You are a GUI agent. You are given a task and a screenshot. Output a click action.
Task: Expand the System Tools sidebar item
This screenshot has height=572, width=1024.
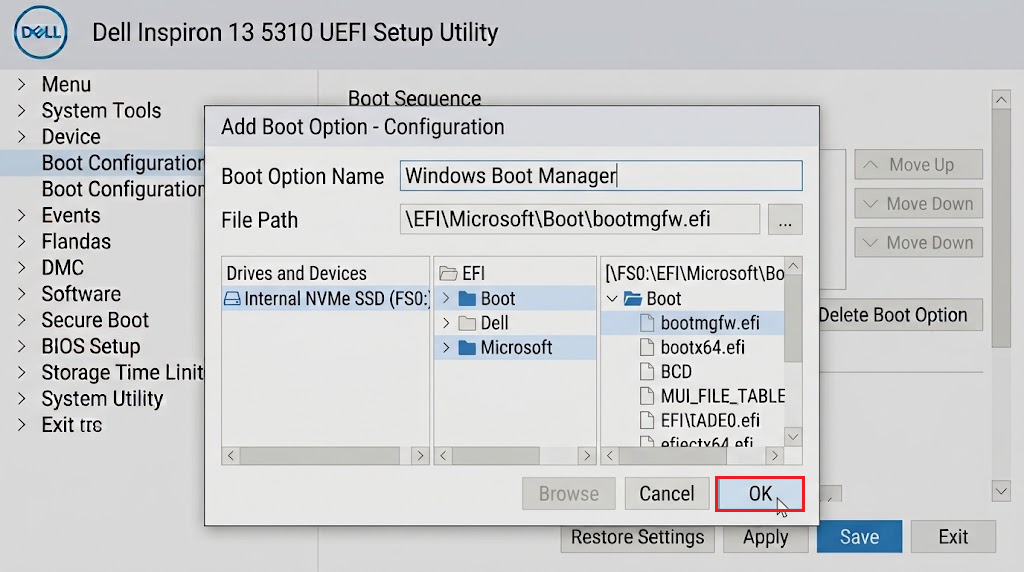point(22,110)
